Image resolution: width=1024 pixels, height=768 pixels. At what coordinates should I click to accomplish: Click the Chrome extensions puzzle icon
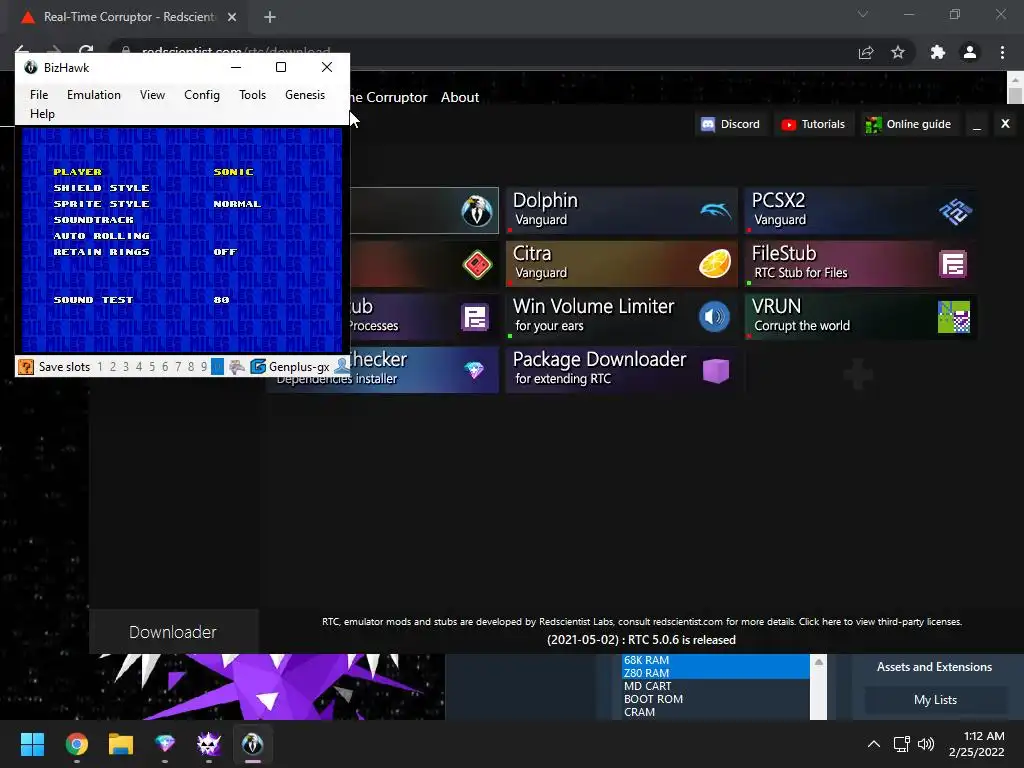[938, 52]
